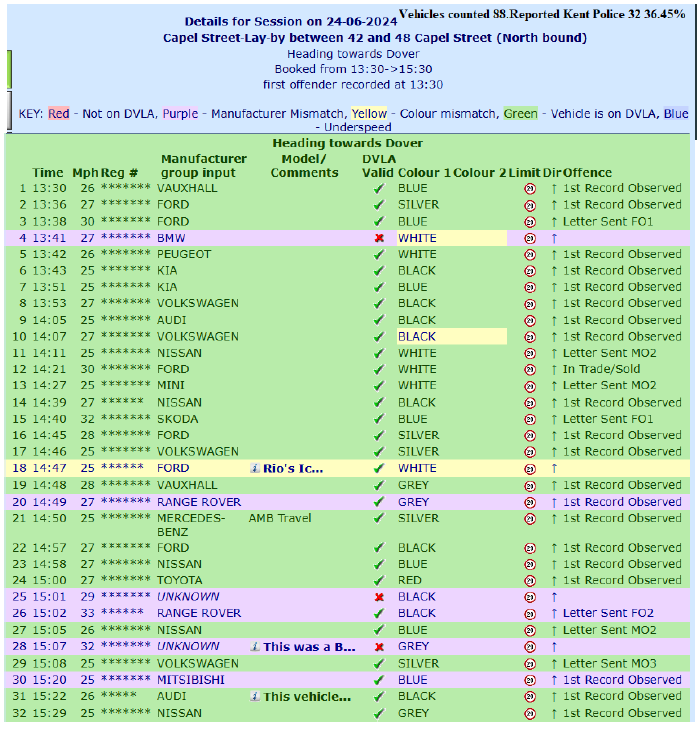
Task: Click direction arrow in row 28 UNKNOWN
Action: coord(554,646)
